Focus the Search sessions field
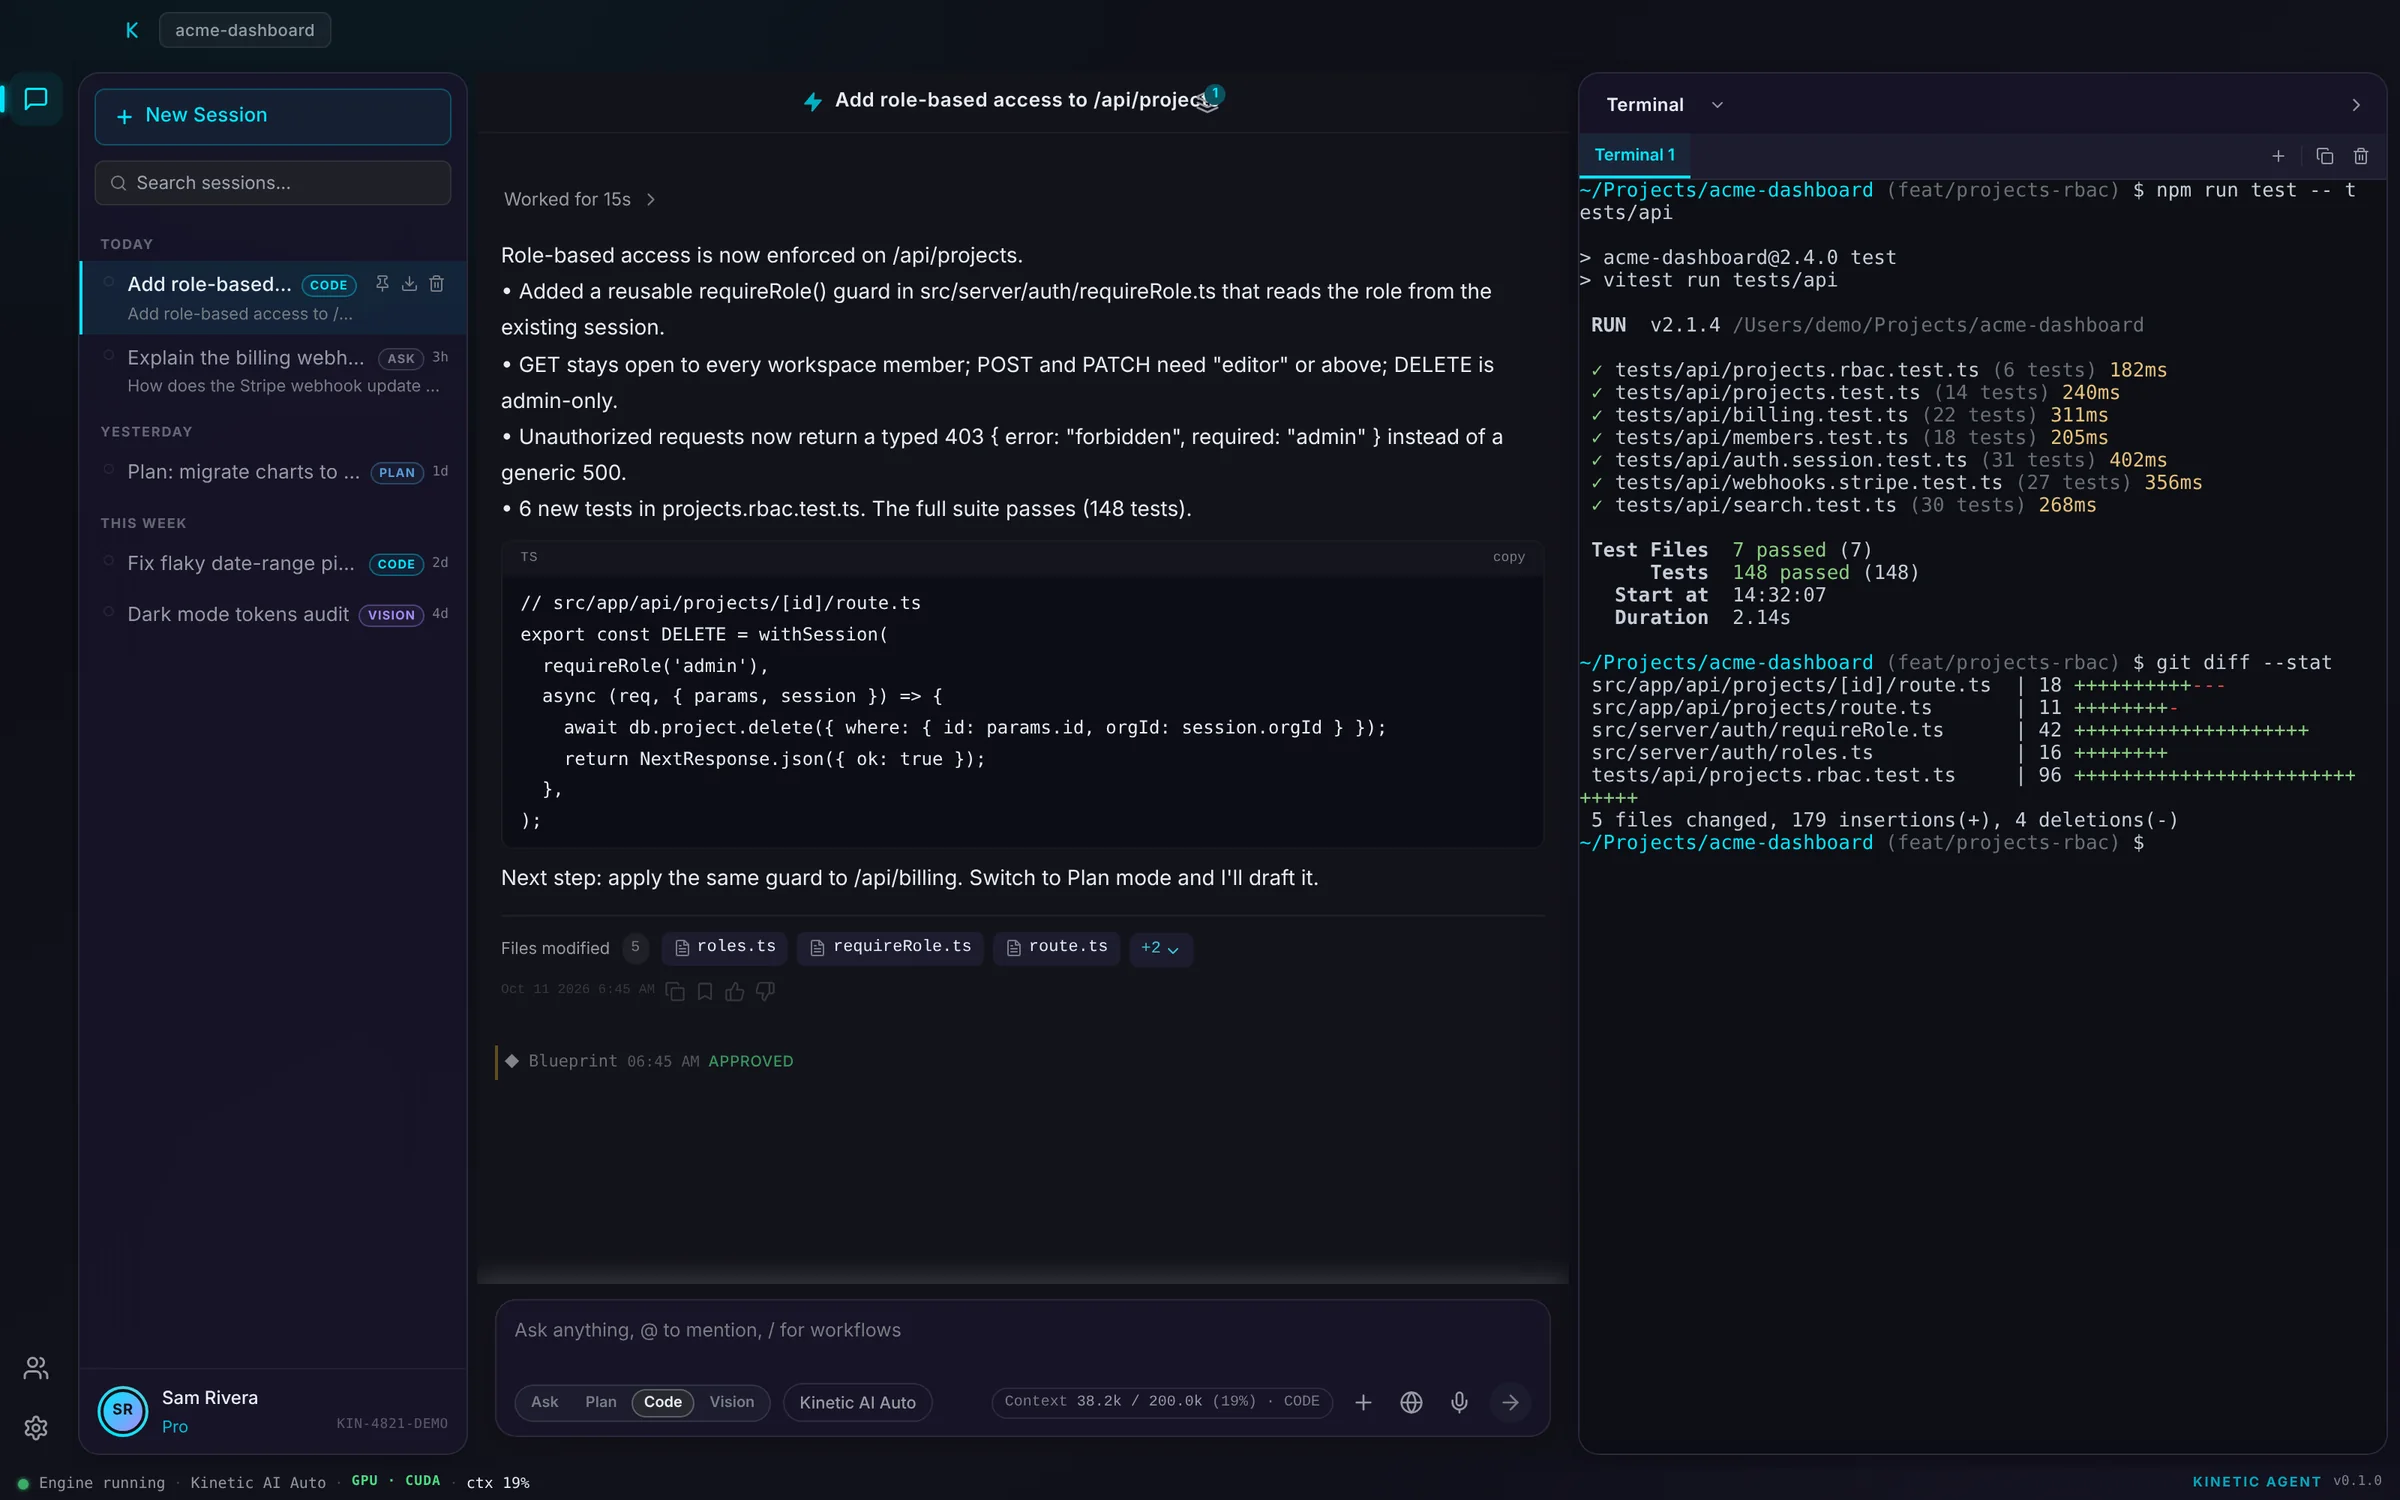 click(272, 183)
